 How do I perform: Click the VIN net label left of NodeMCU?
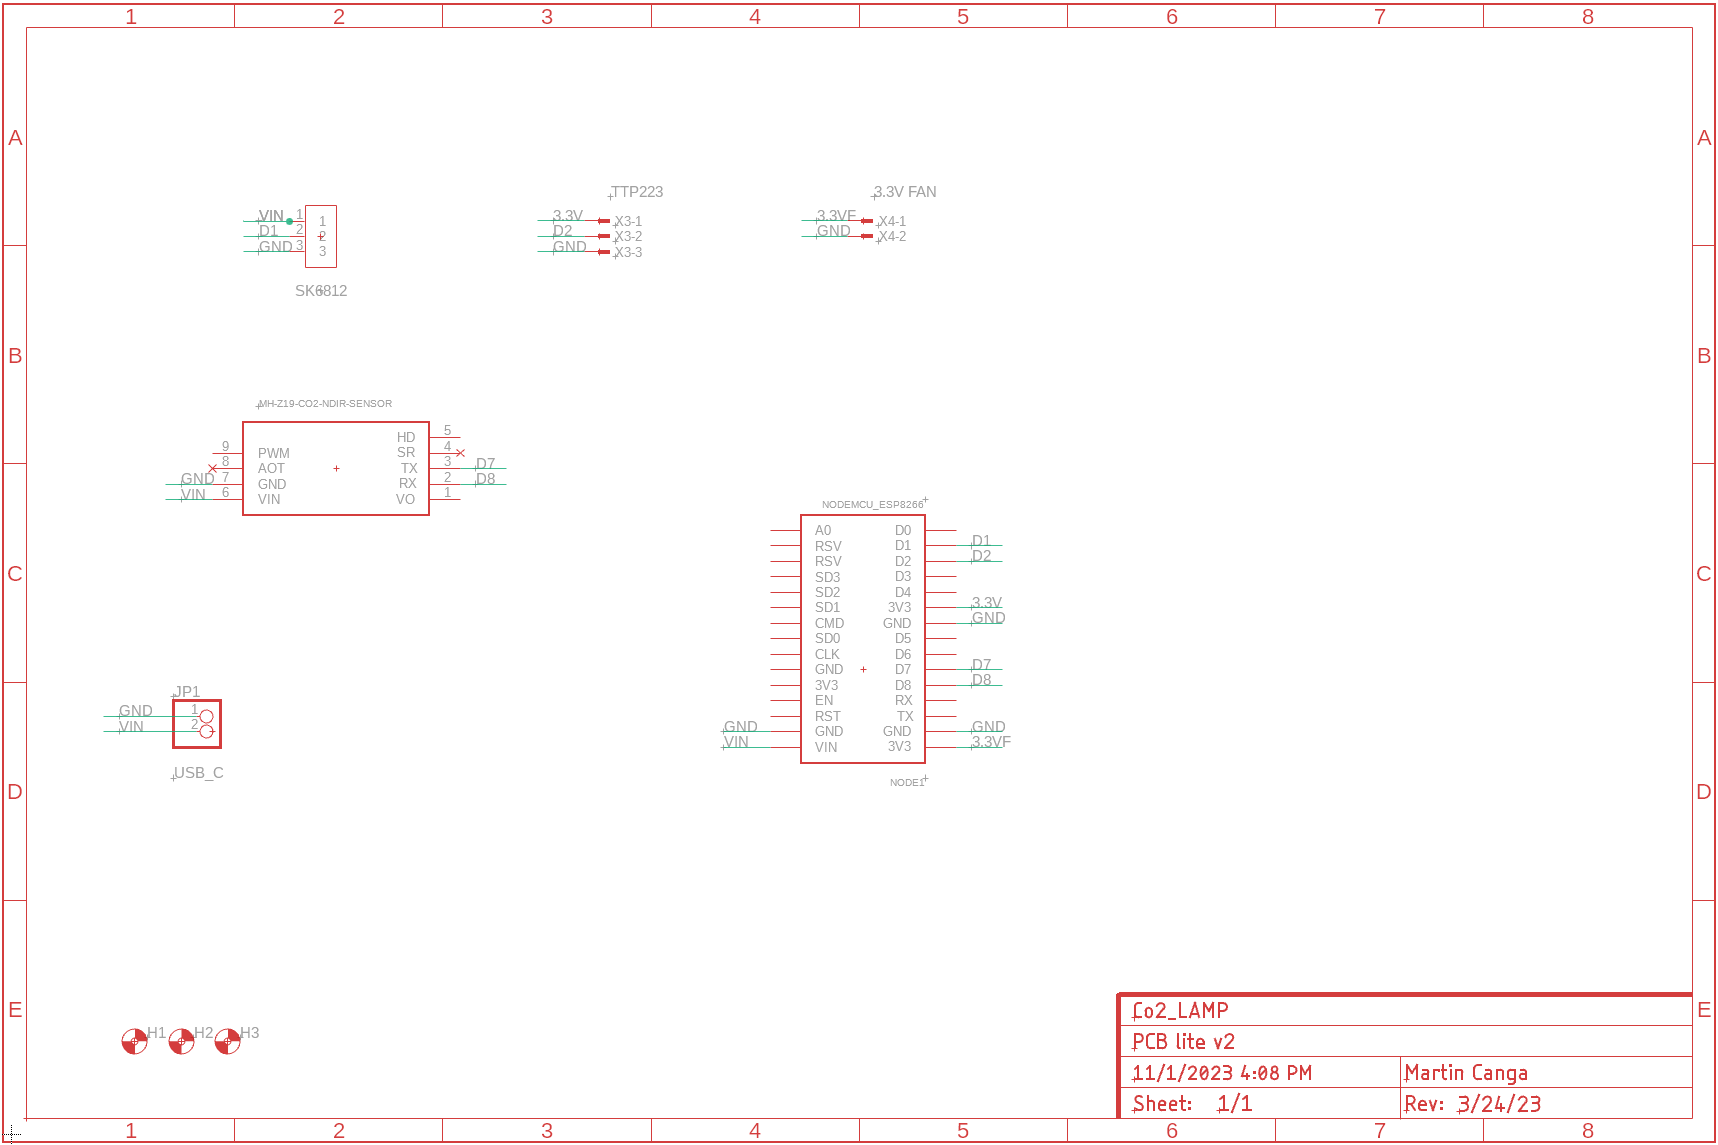pyautogui.click(x=736, y=742)
